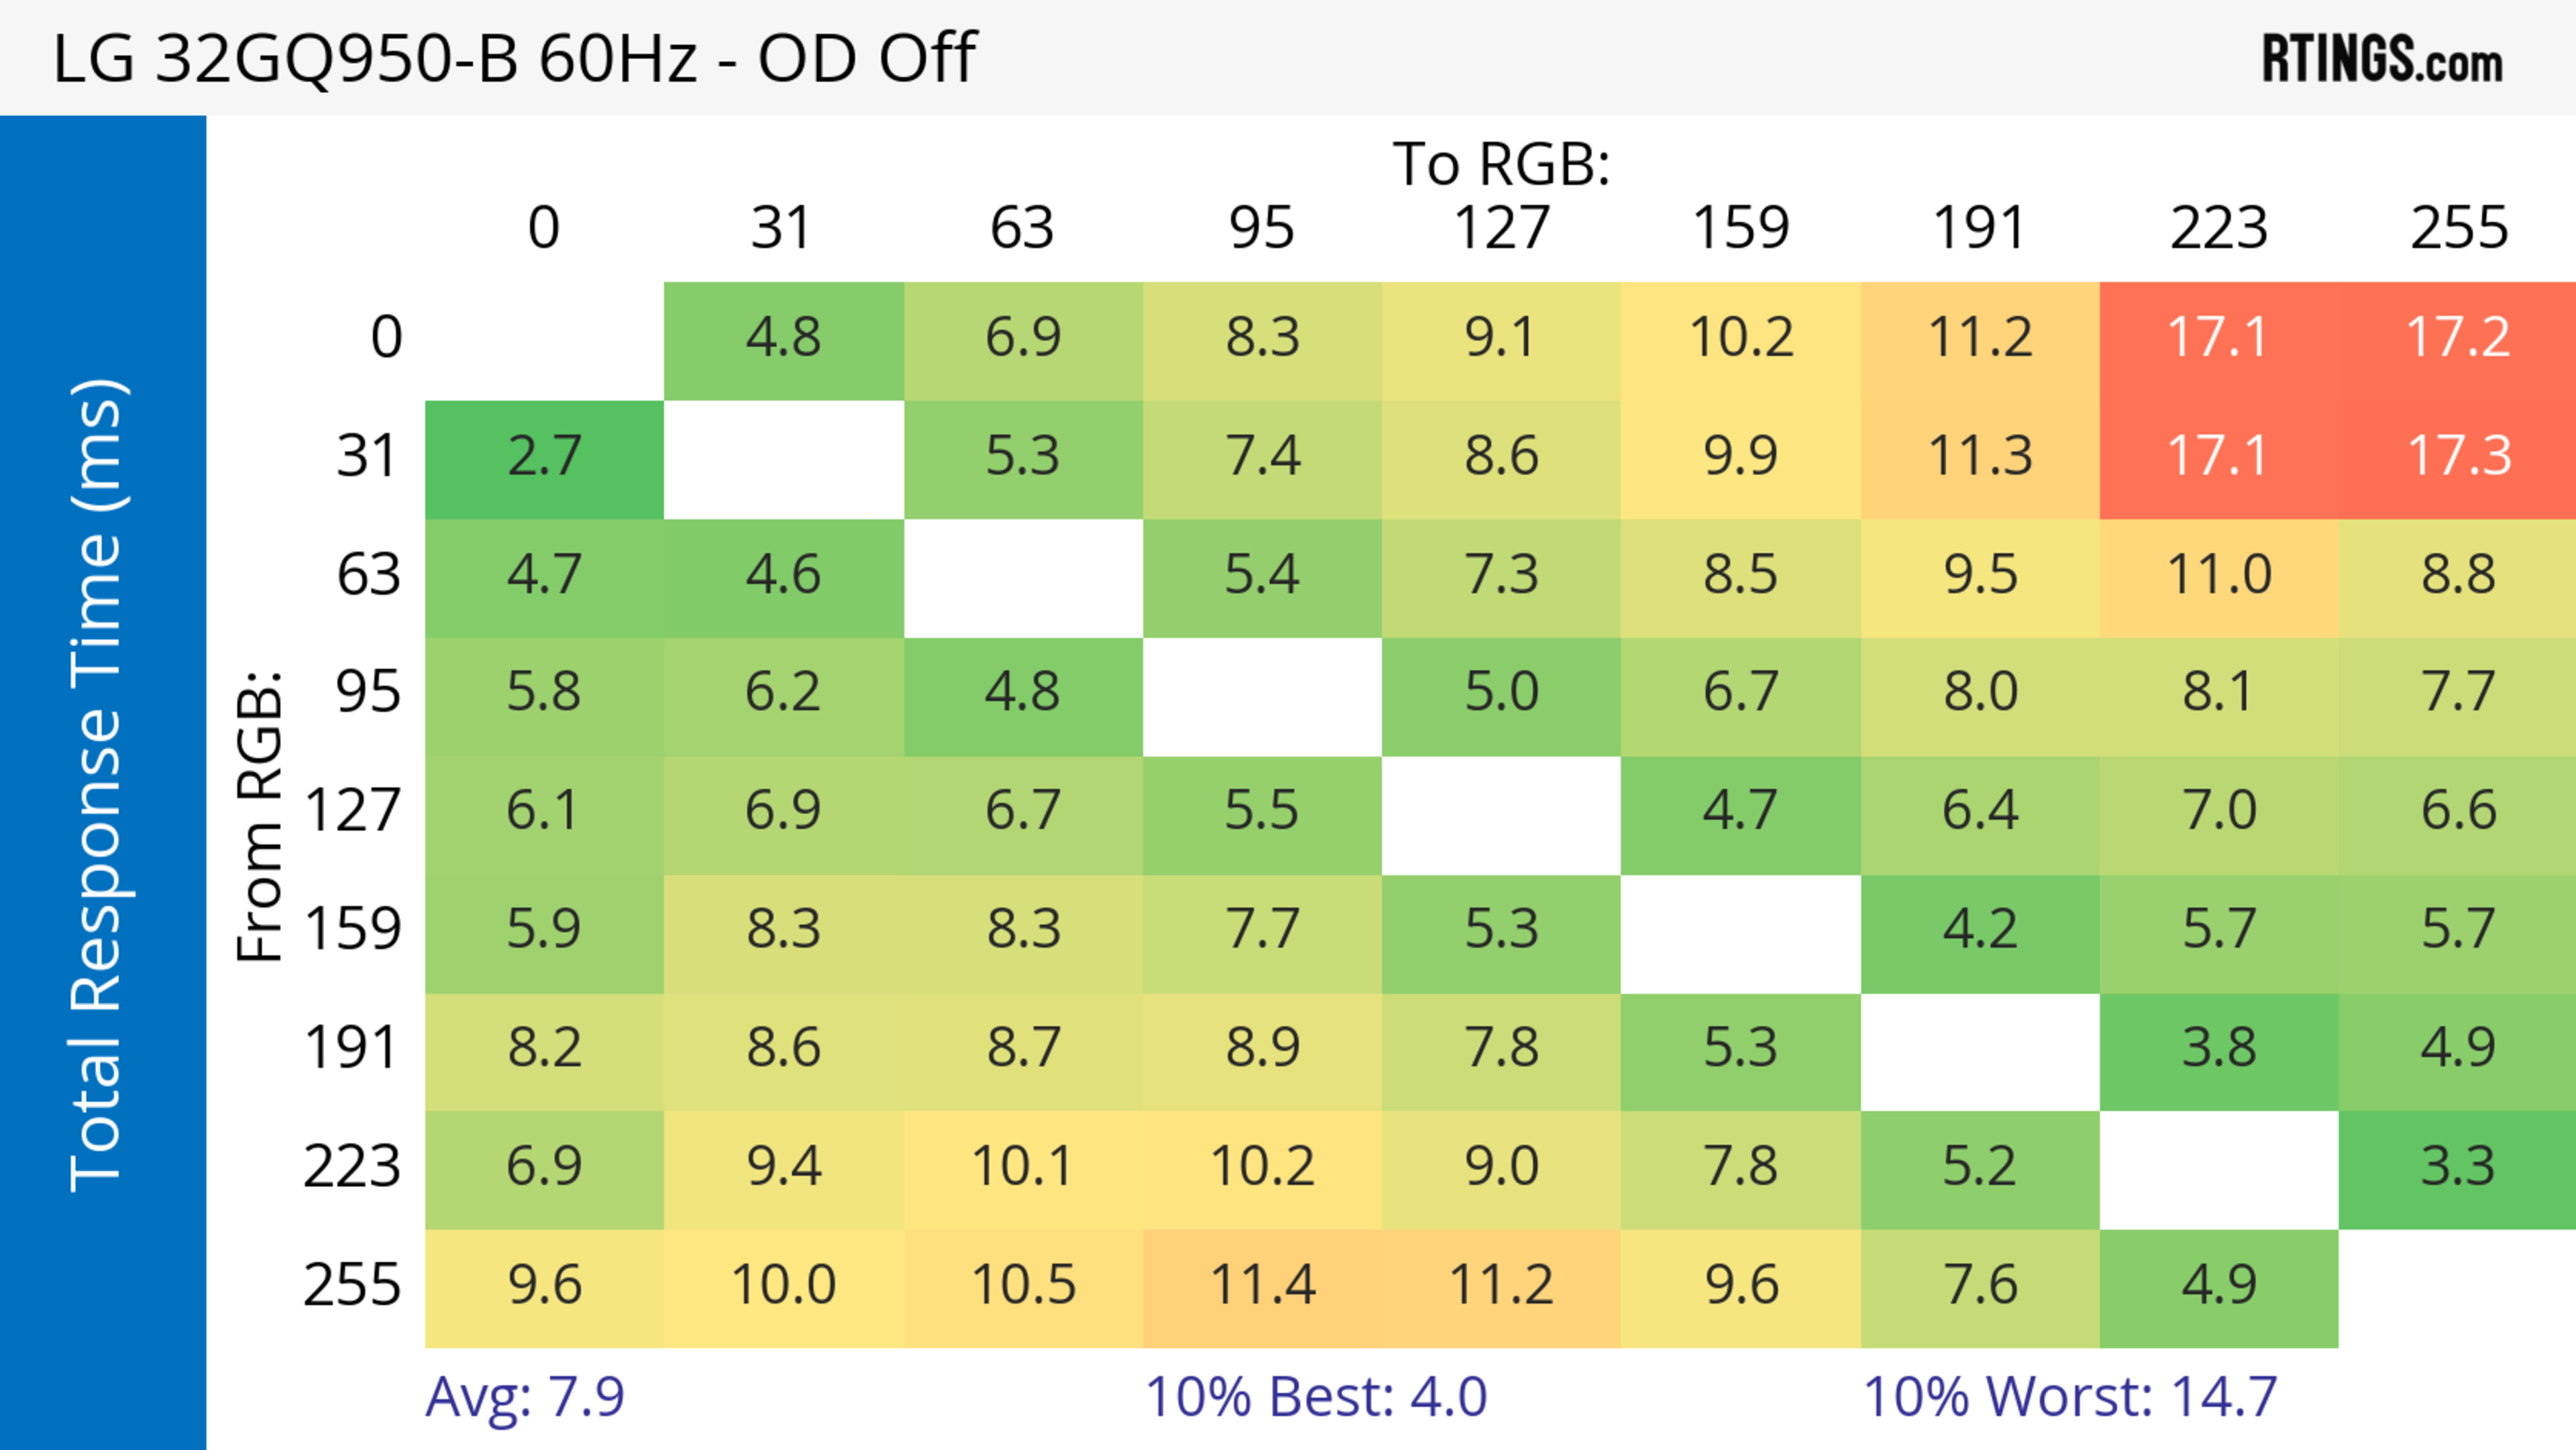Click the 11.0 ms cell

(2218, 575)
